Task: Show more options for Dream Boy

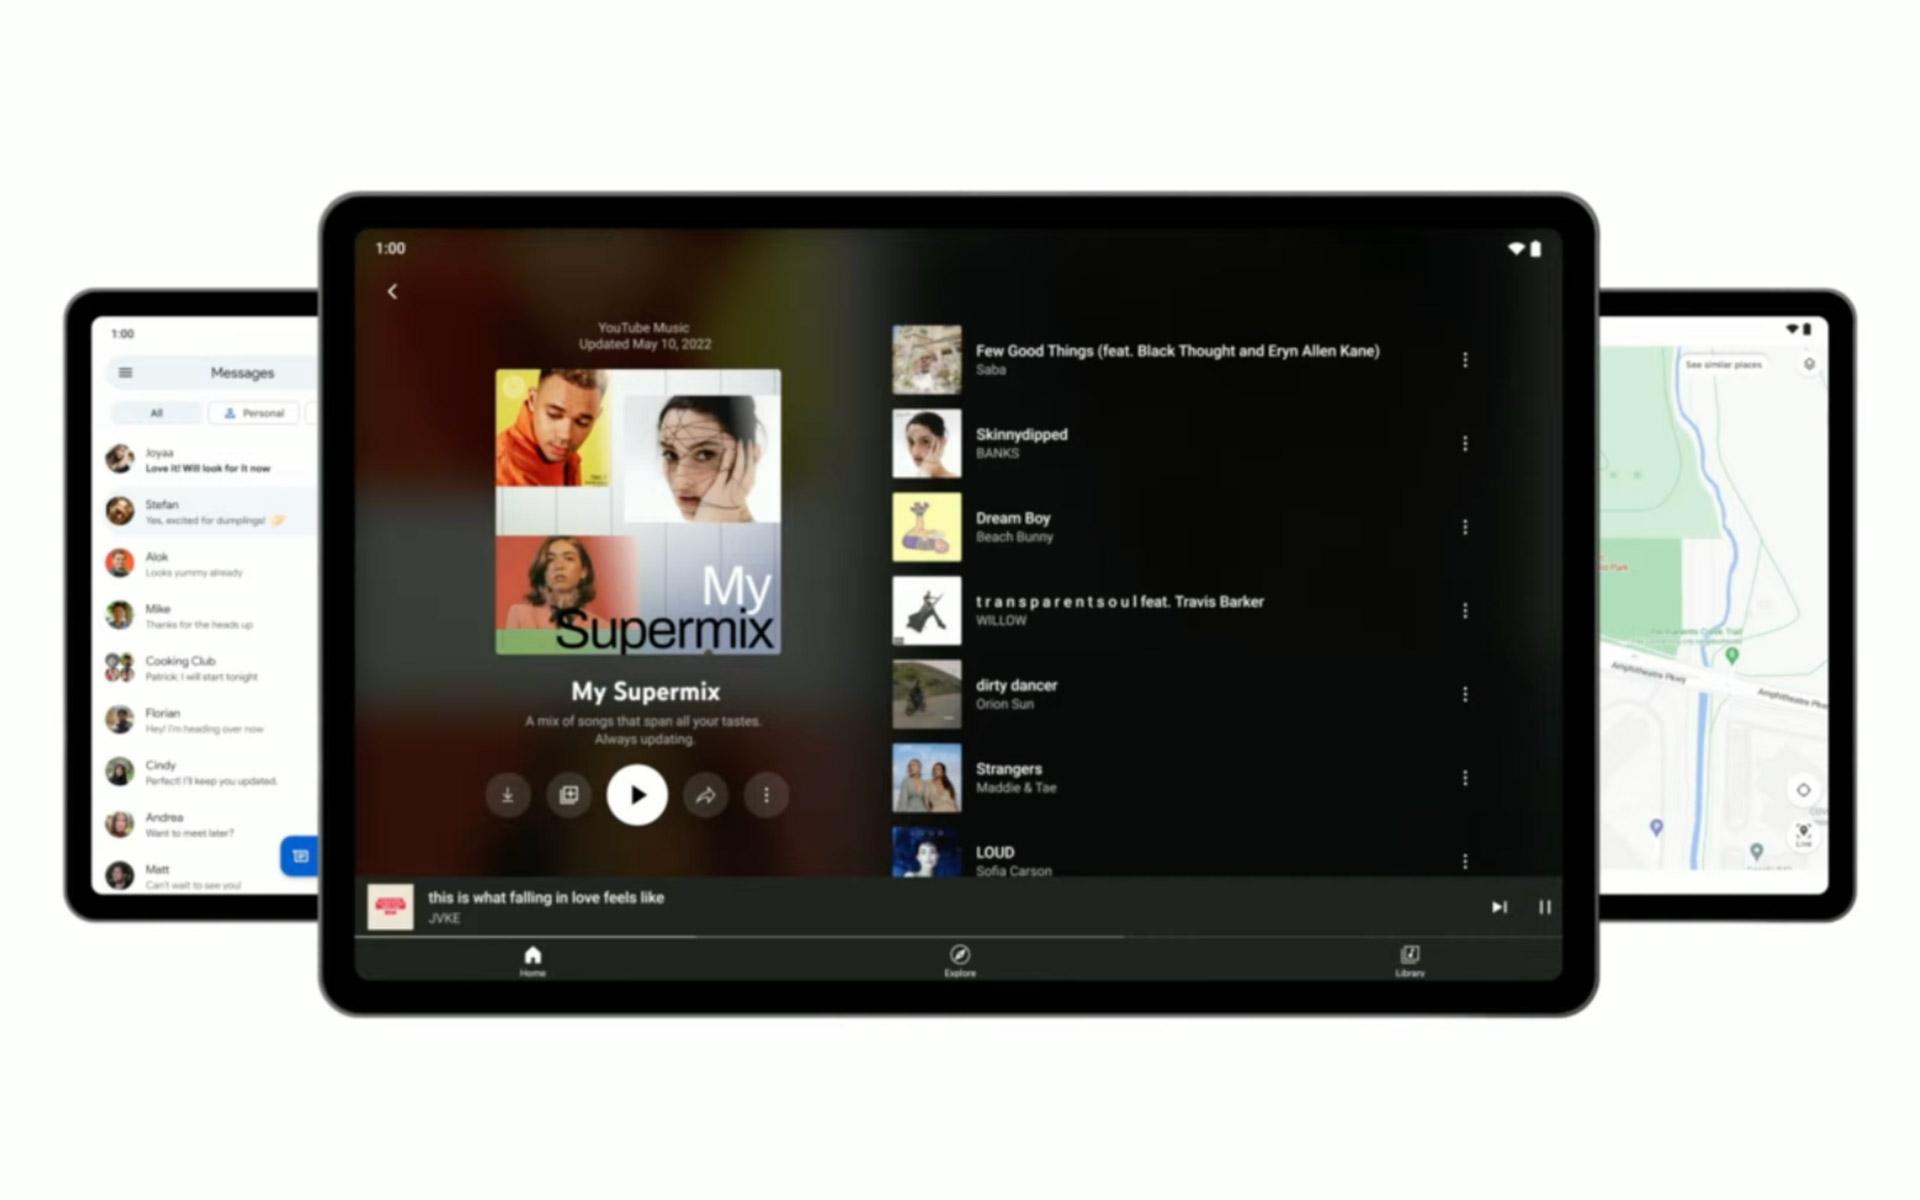Action: [x=1465, y=527]
